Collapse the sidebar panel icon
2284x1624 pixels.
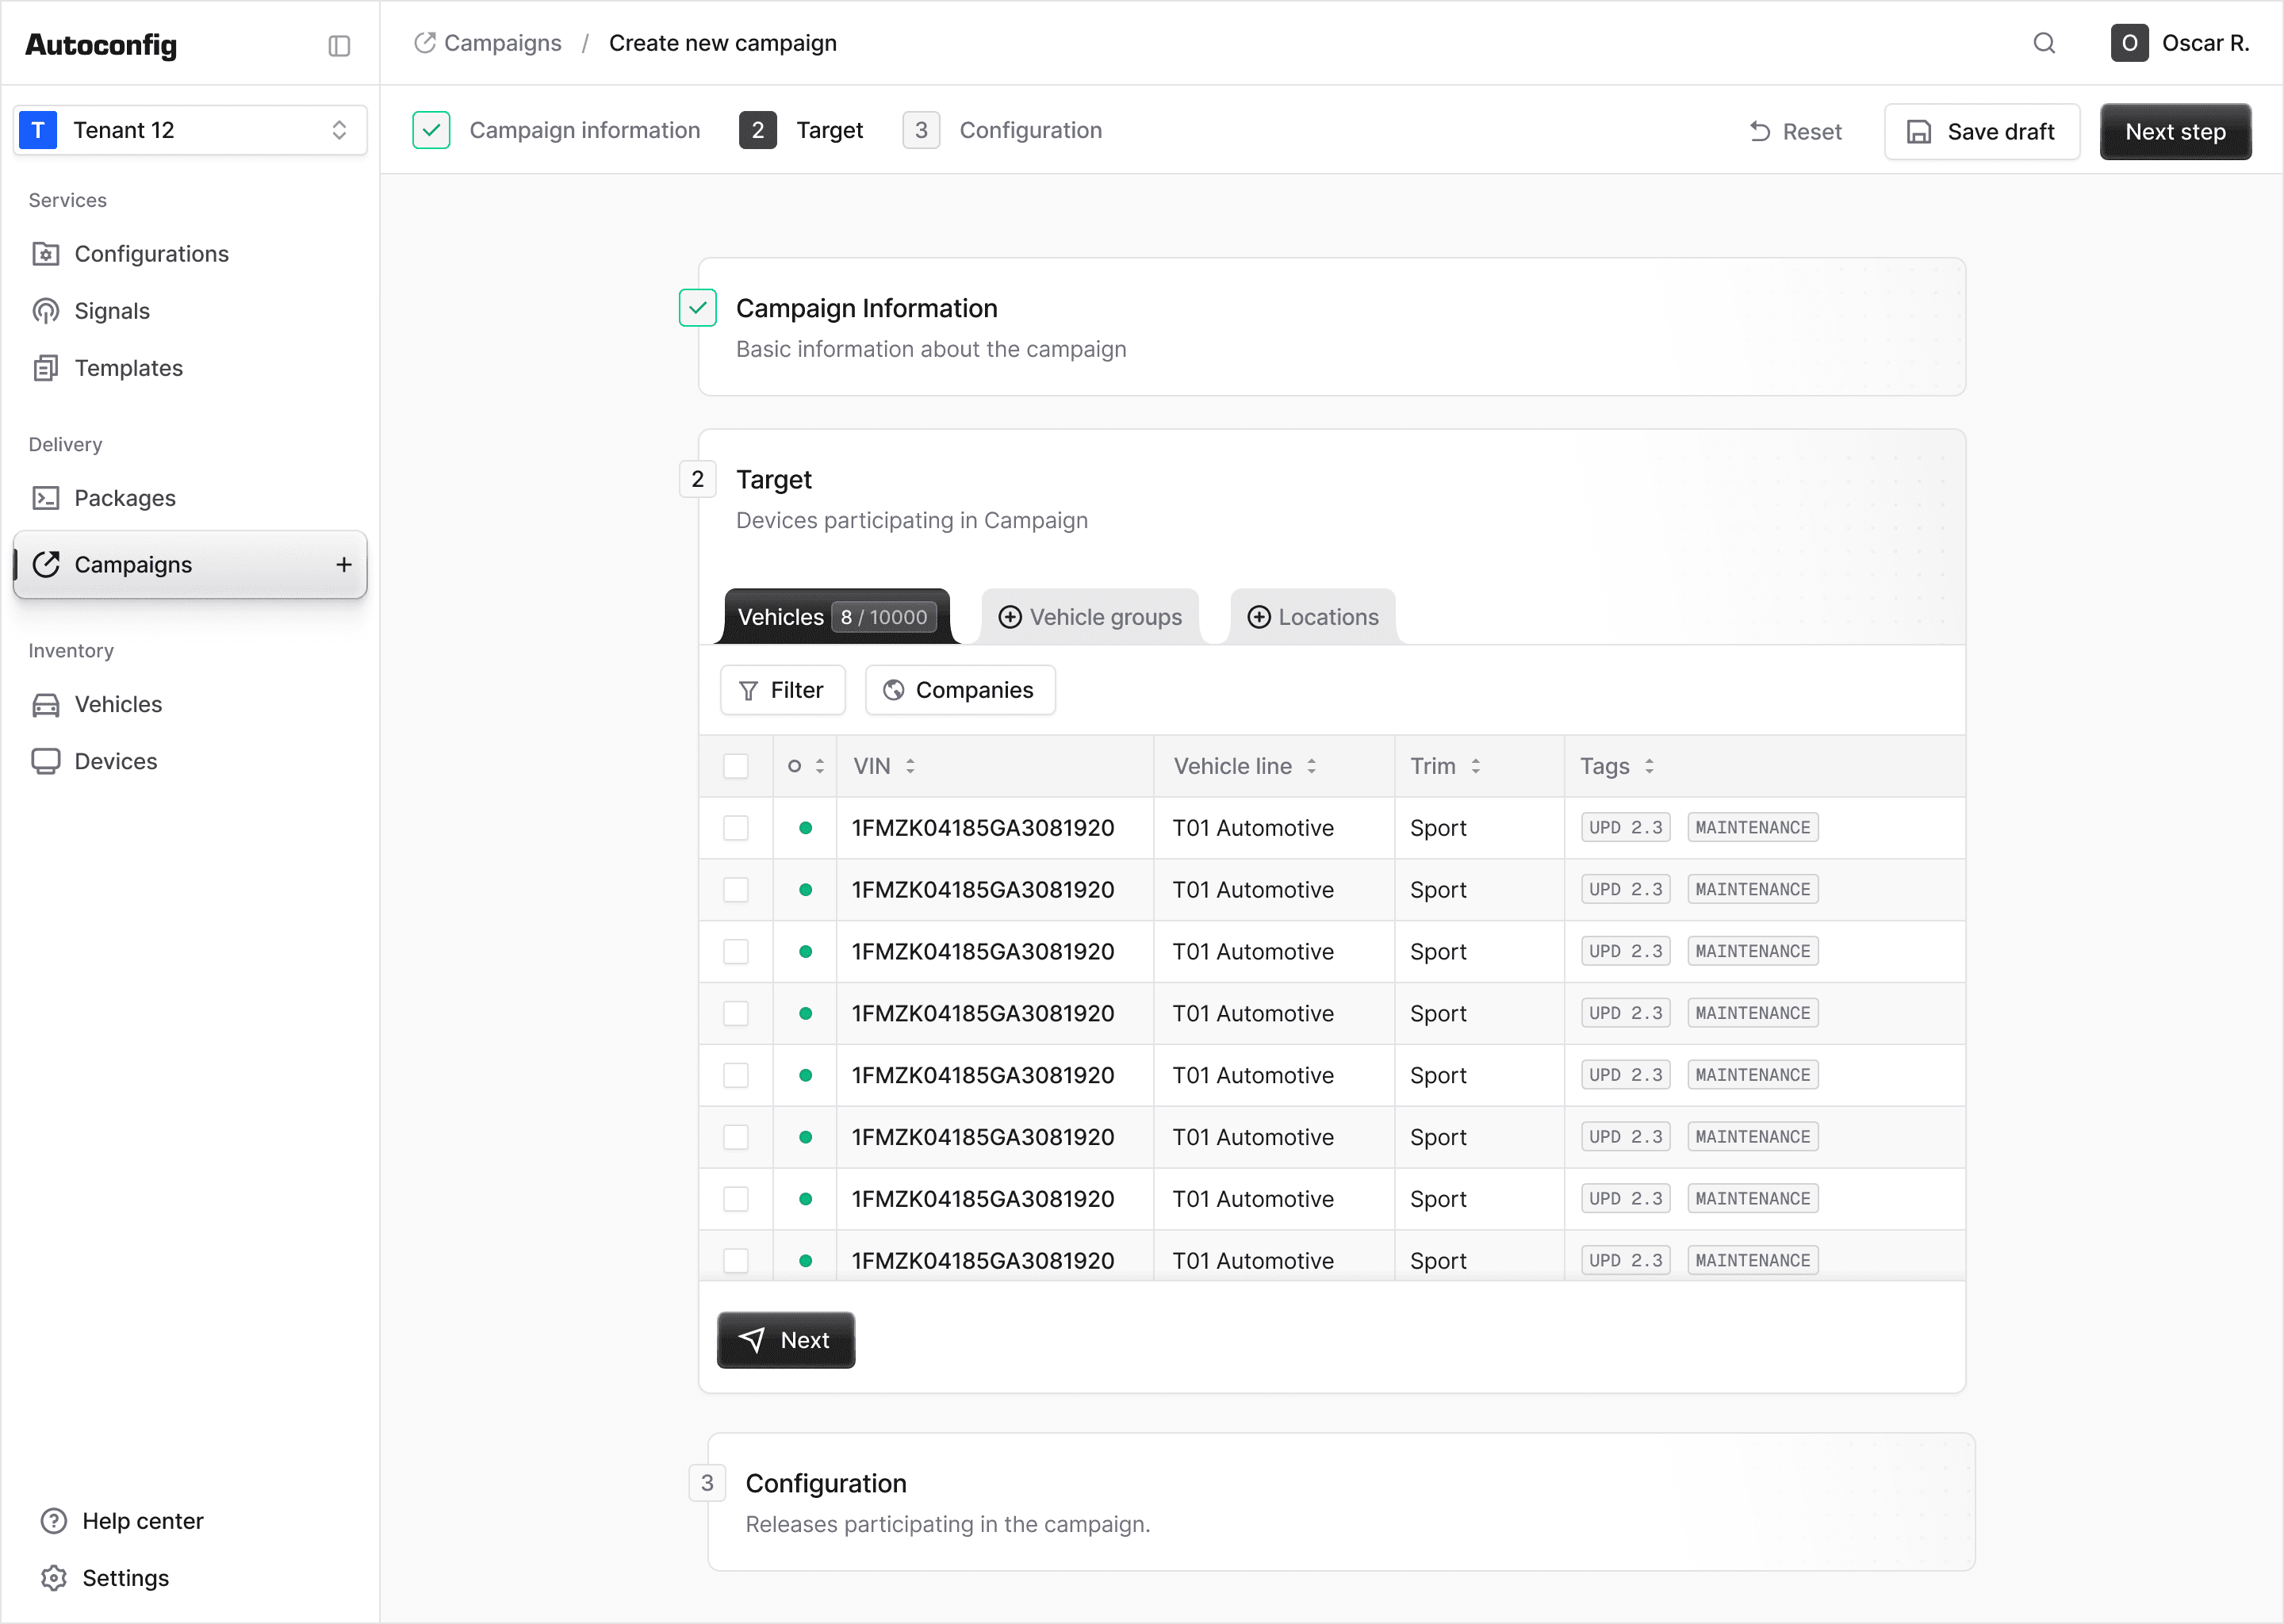pos(339,46)
